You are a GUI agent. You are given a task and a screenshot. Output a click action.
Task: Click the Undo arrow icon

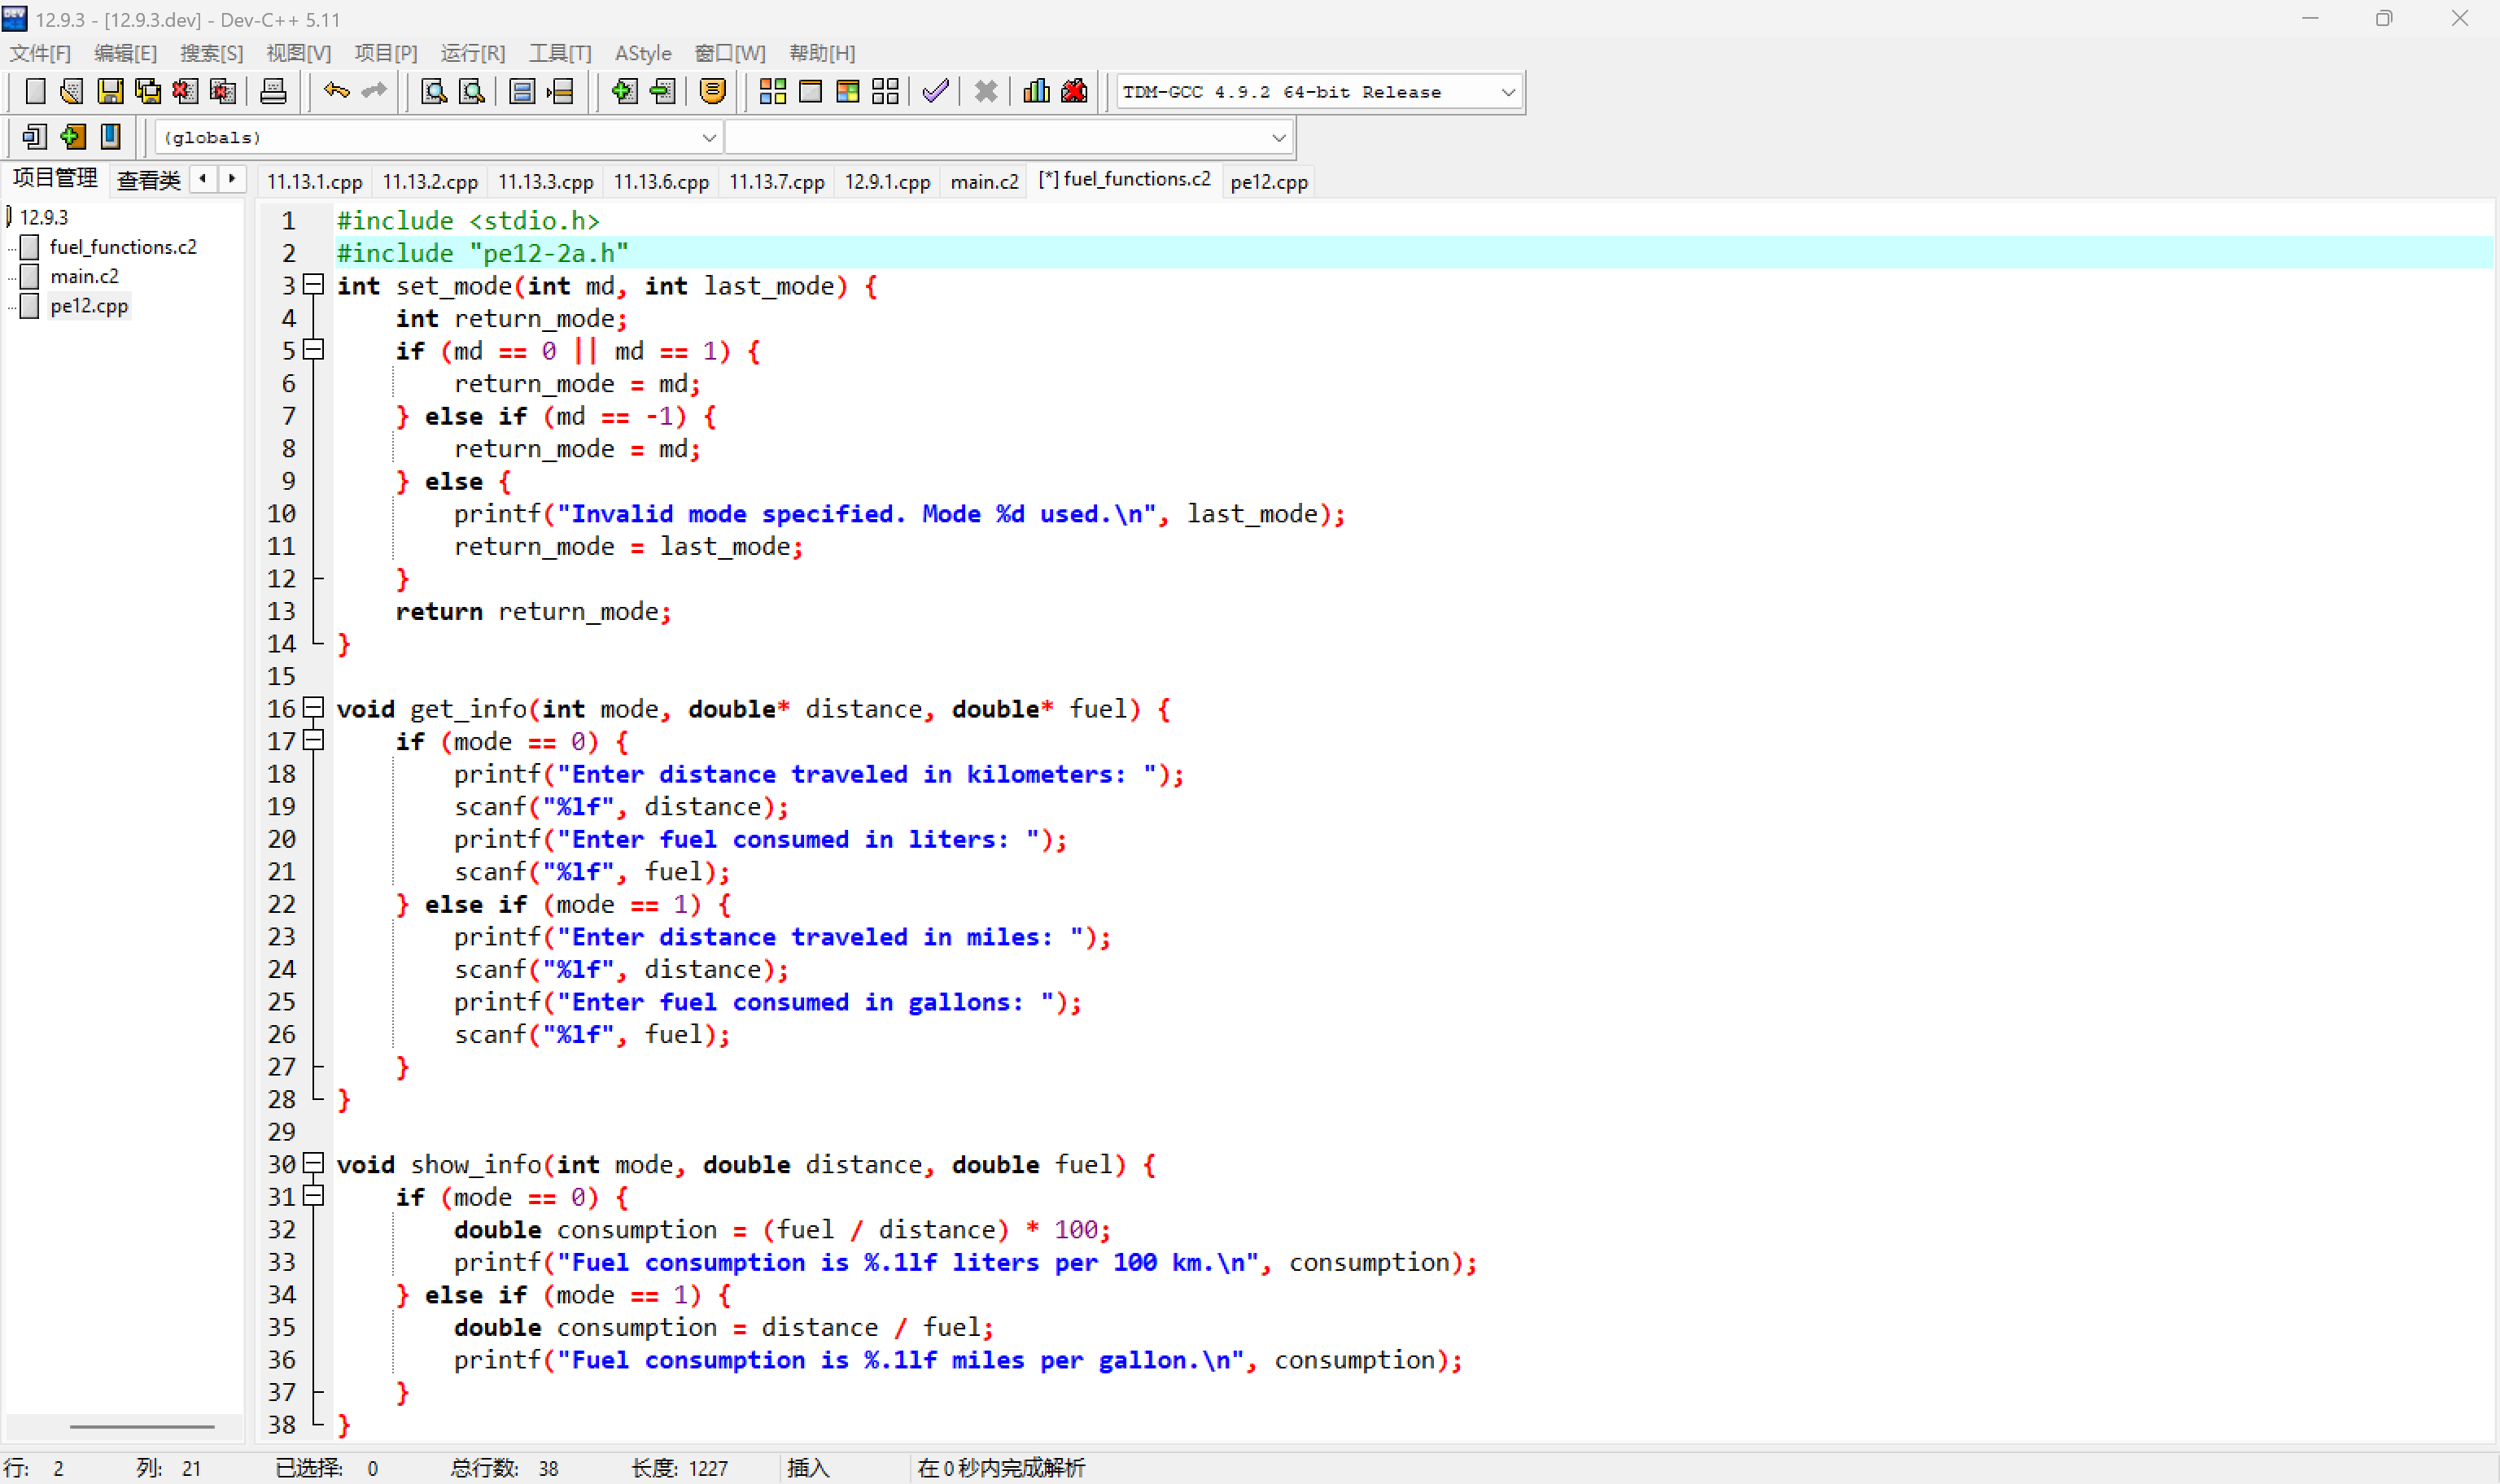point(336,92)
